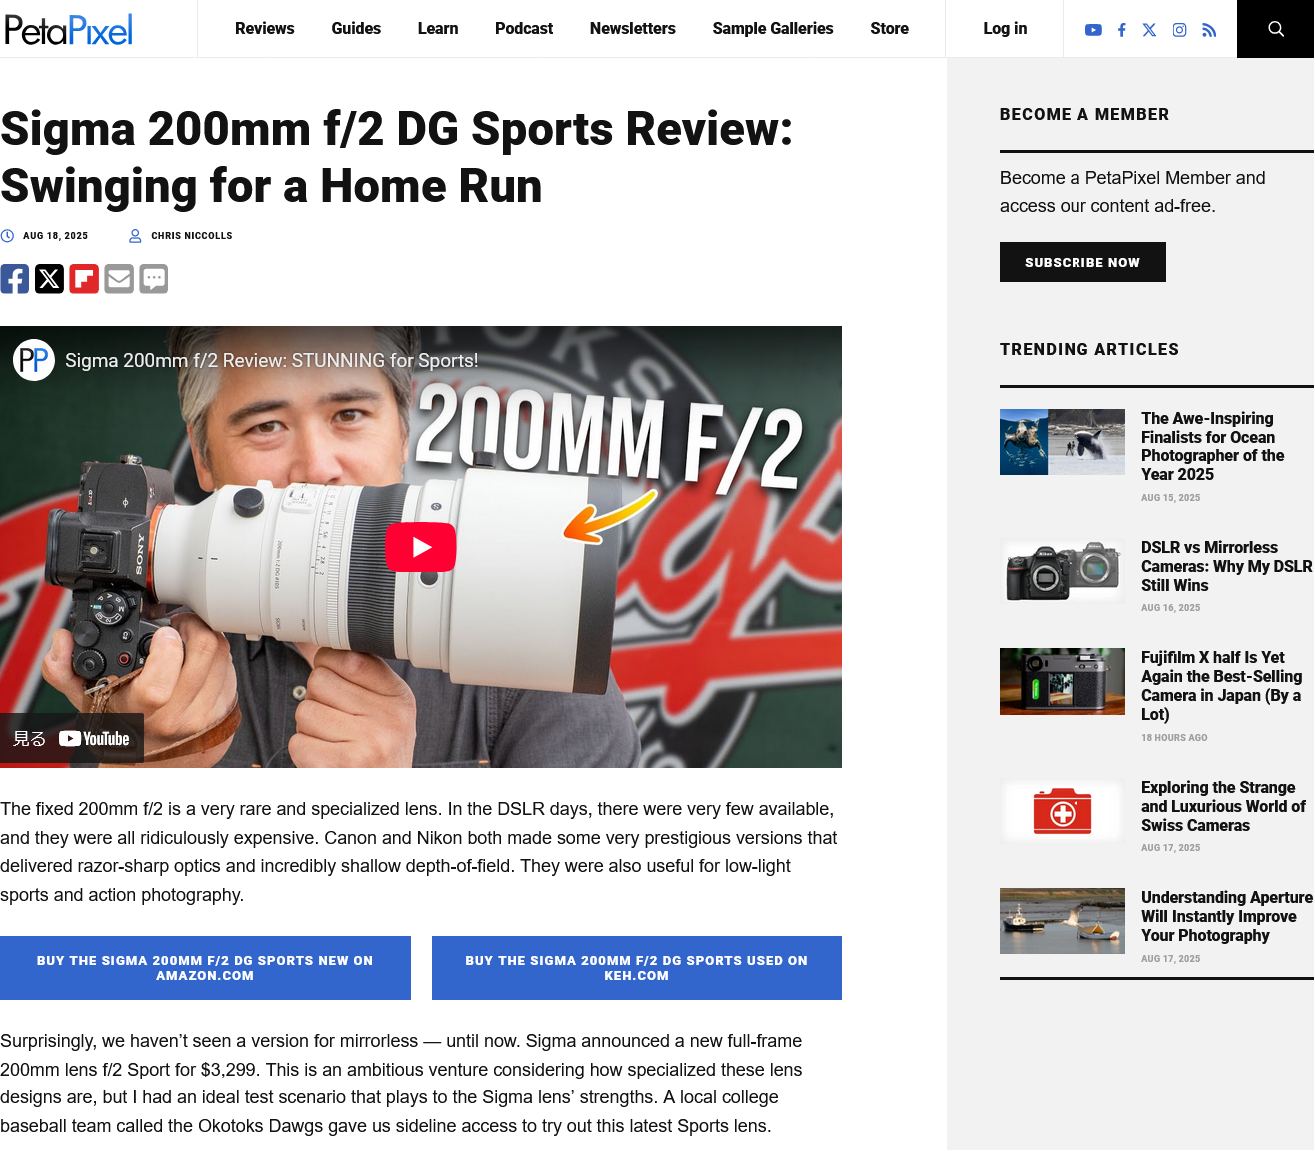Open the Store menu item
This screenshot has width=1315, height=1151.
890,29
